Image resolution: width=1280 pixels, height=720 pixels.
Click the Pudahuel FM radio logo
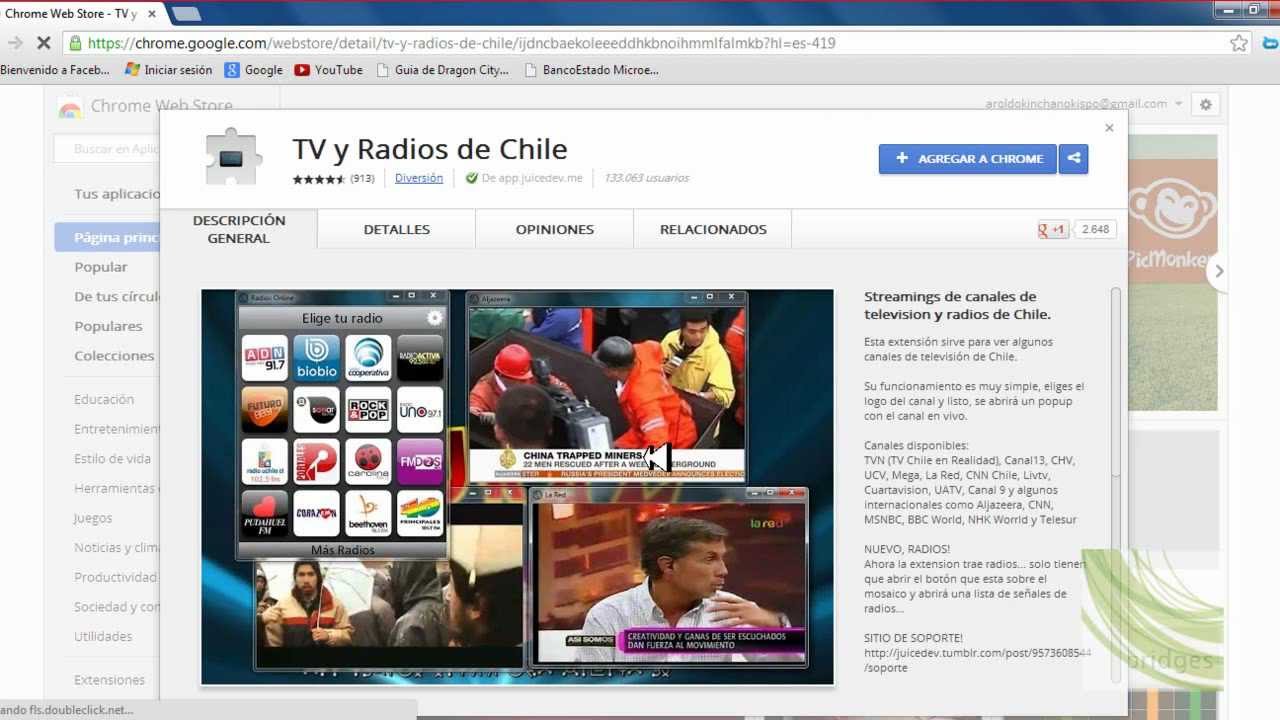click(x=264, y=513)
